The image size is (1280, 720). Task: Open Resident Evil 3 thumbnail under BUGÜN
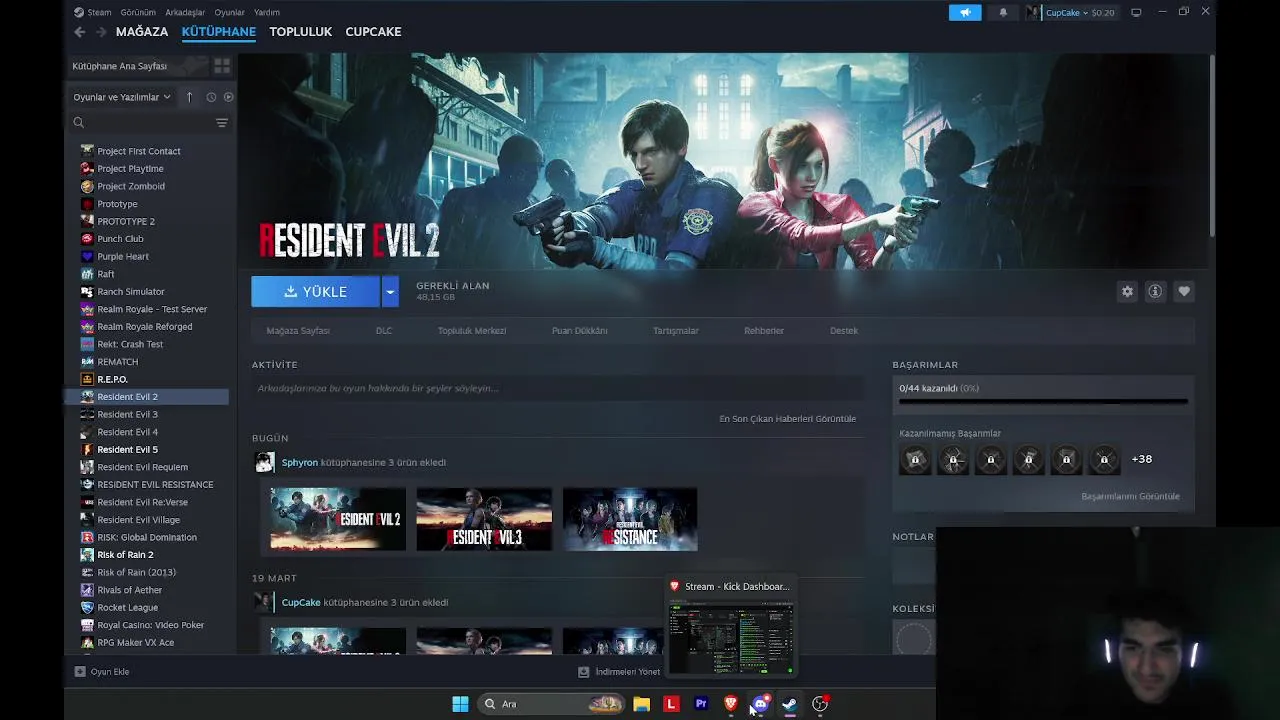point(484,519)
